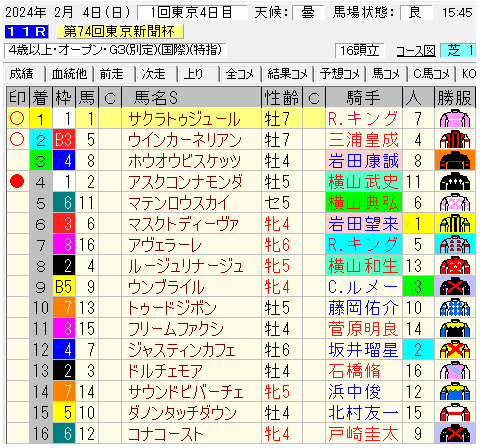The height and width of the screenshot is (448, 480).
Task: Select the 全コメ tab
Action: (x=239, y=74)
